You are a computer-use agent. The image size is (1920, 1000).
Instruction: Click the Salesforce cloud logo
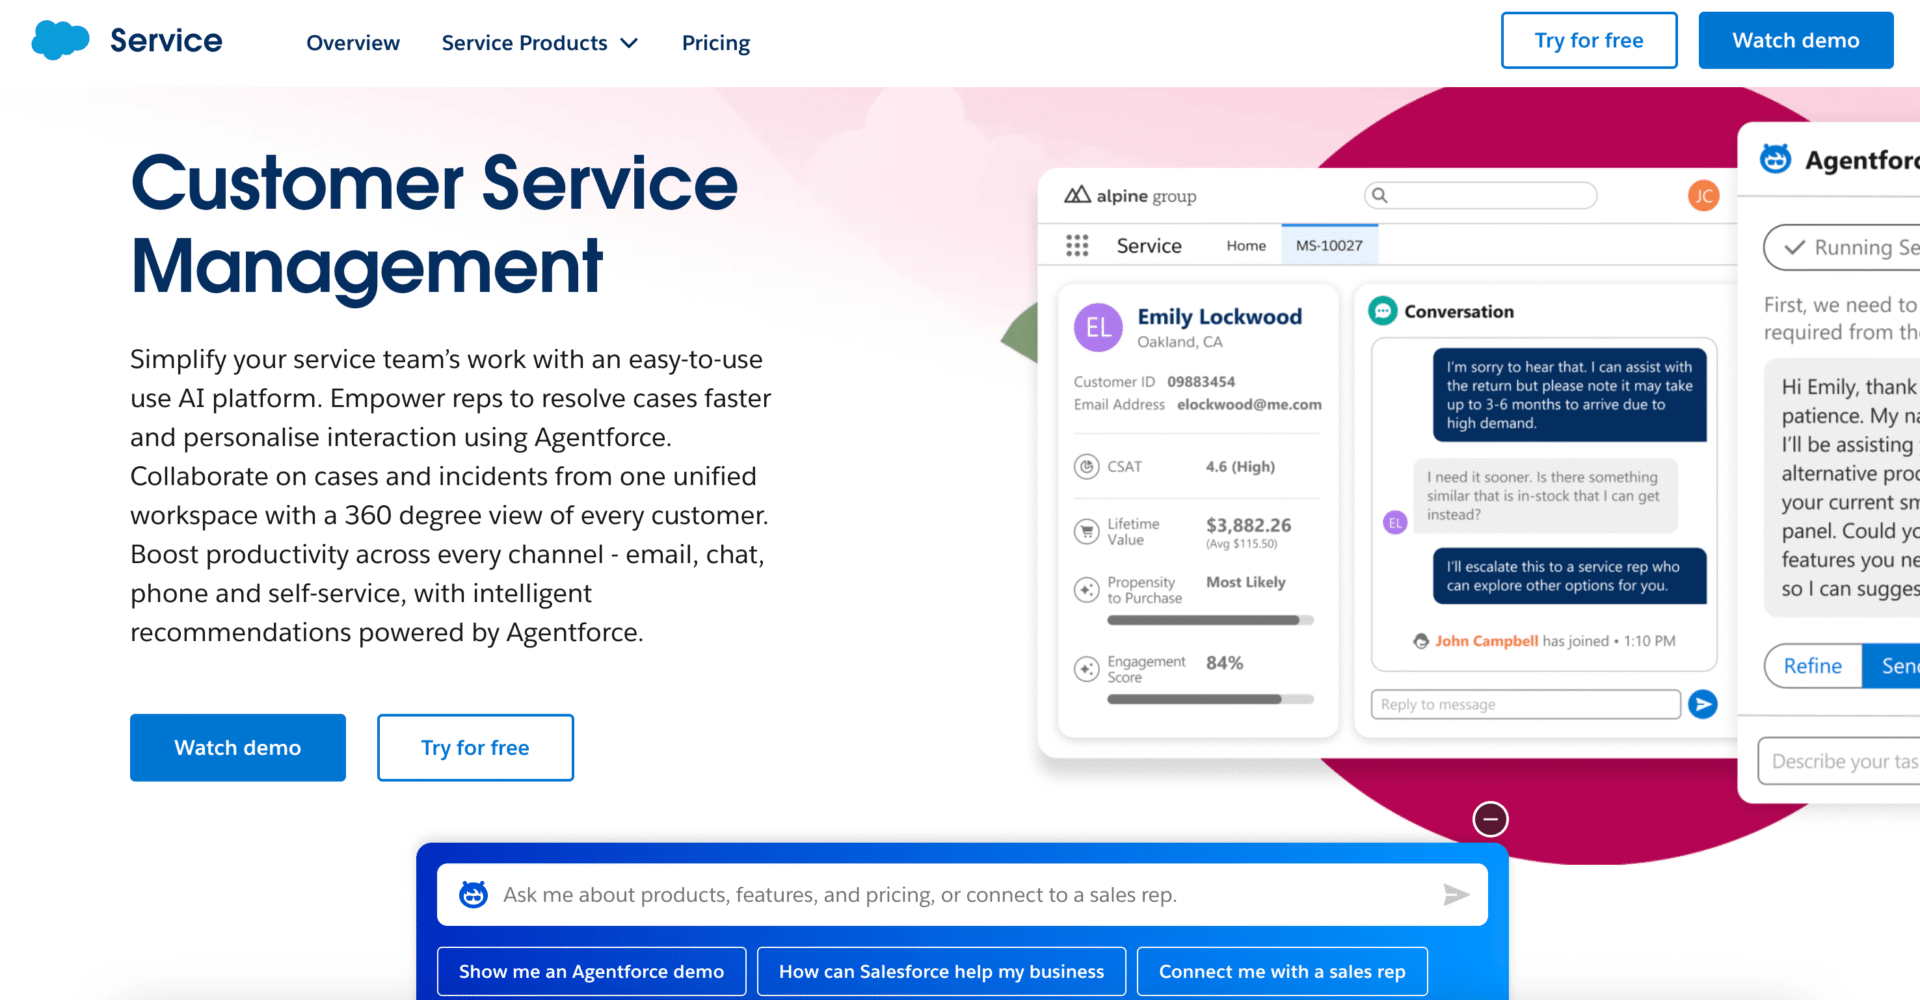pyautogui.click(x=58, y=40)
